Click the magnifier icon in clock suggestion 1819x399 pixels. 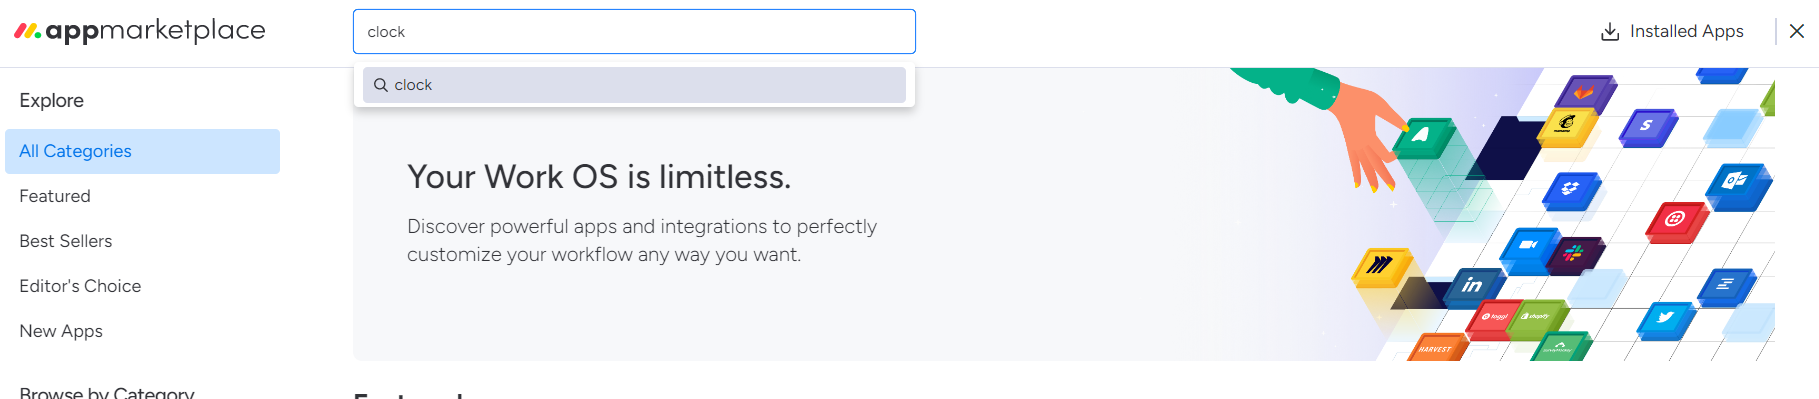coord(381,85)
